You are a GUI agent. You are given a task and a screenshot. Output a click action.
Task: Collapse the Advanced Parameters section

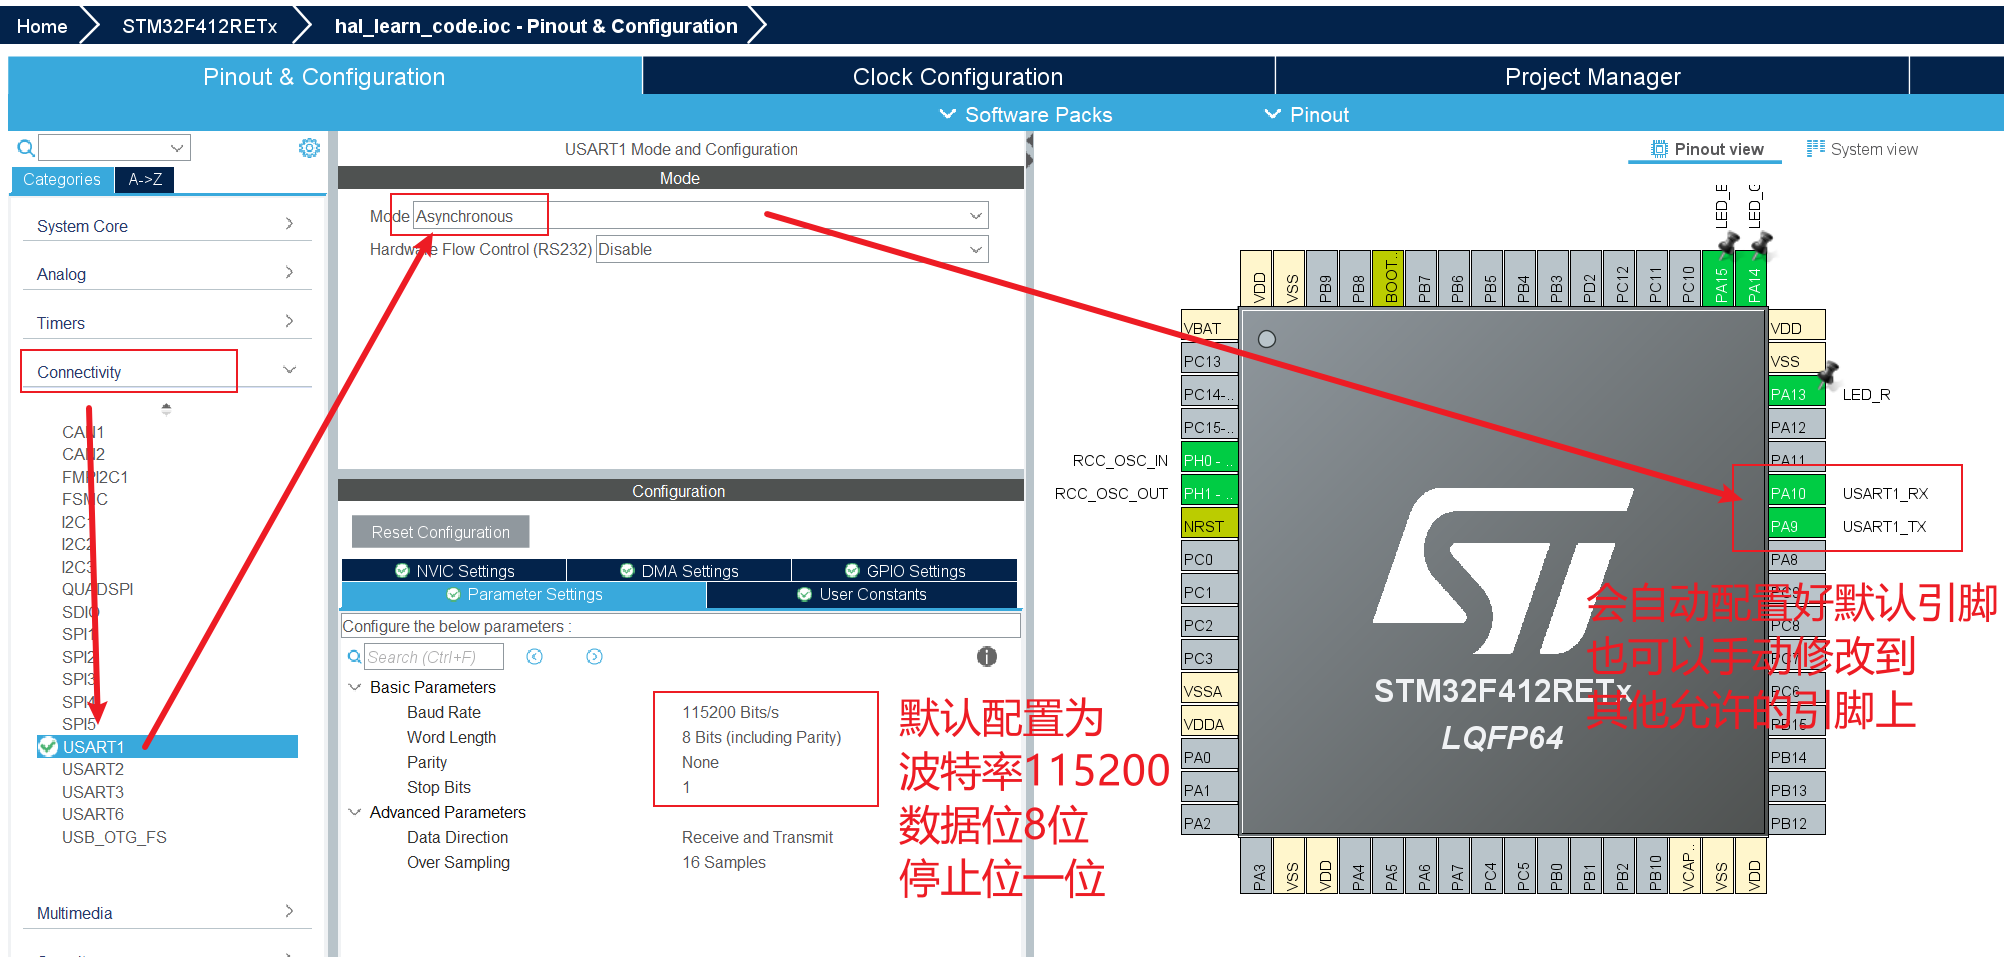(355, 812)
